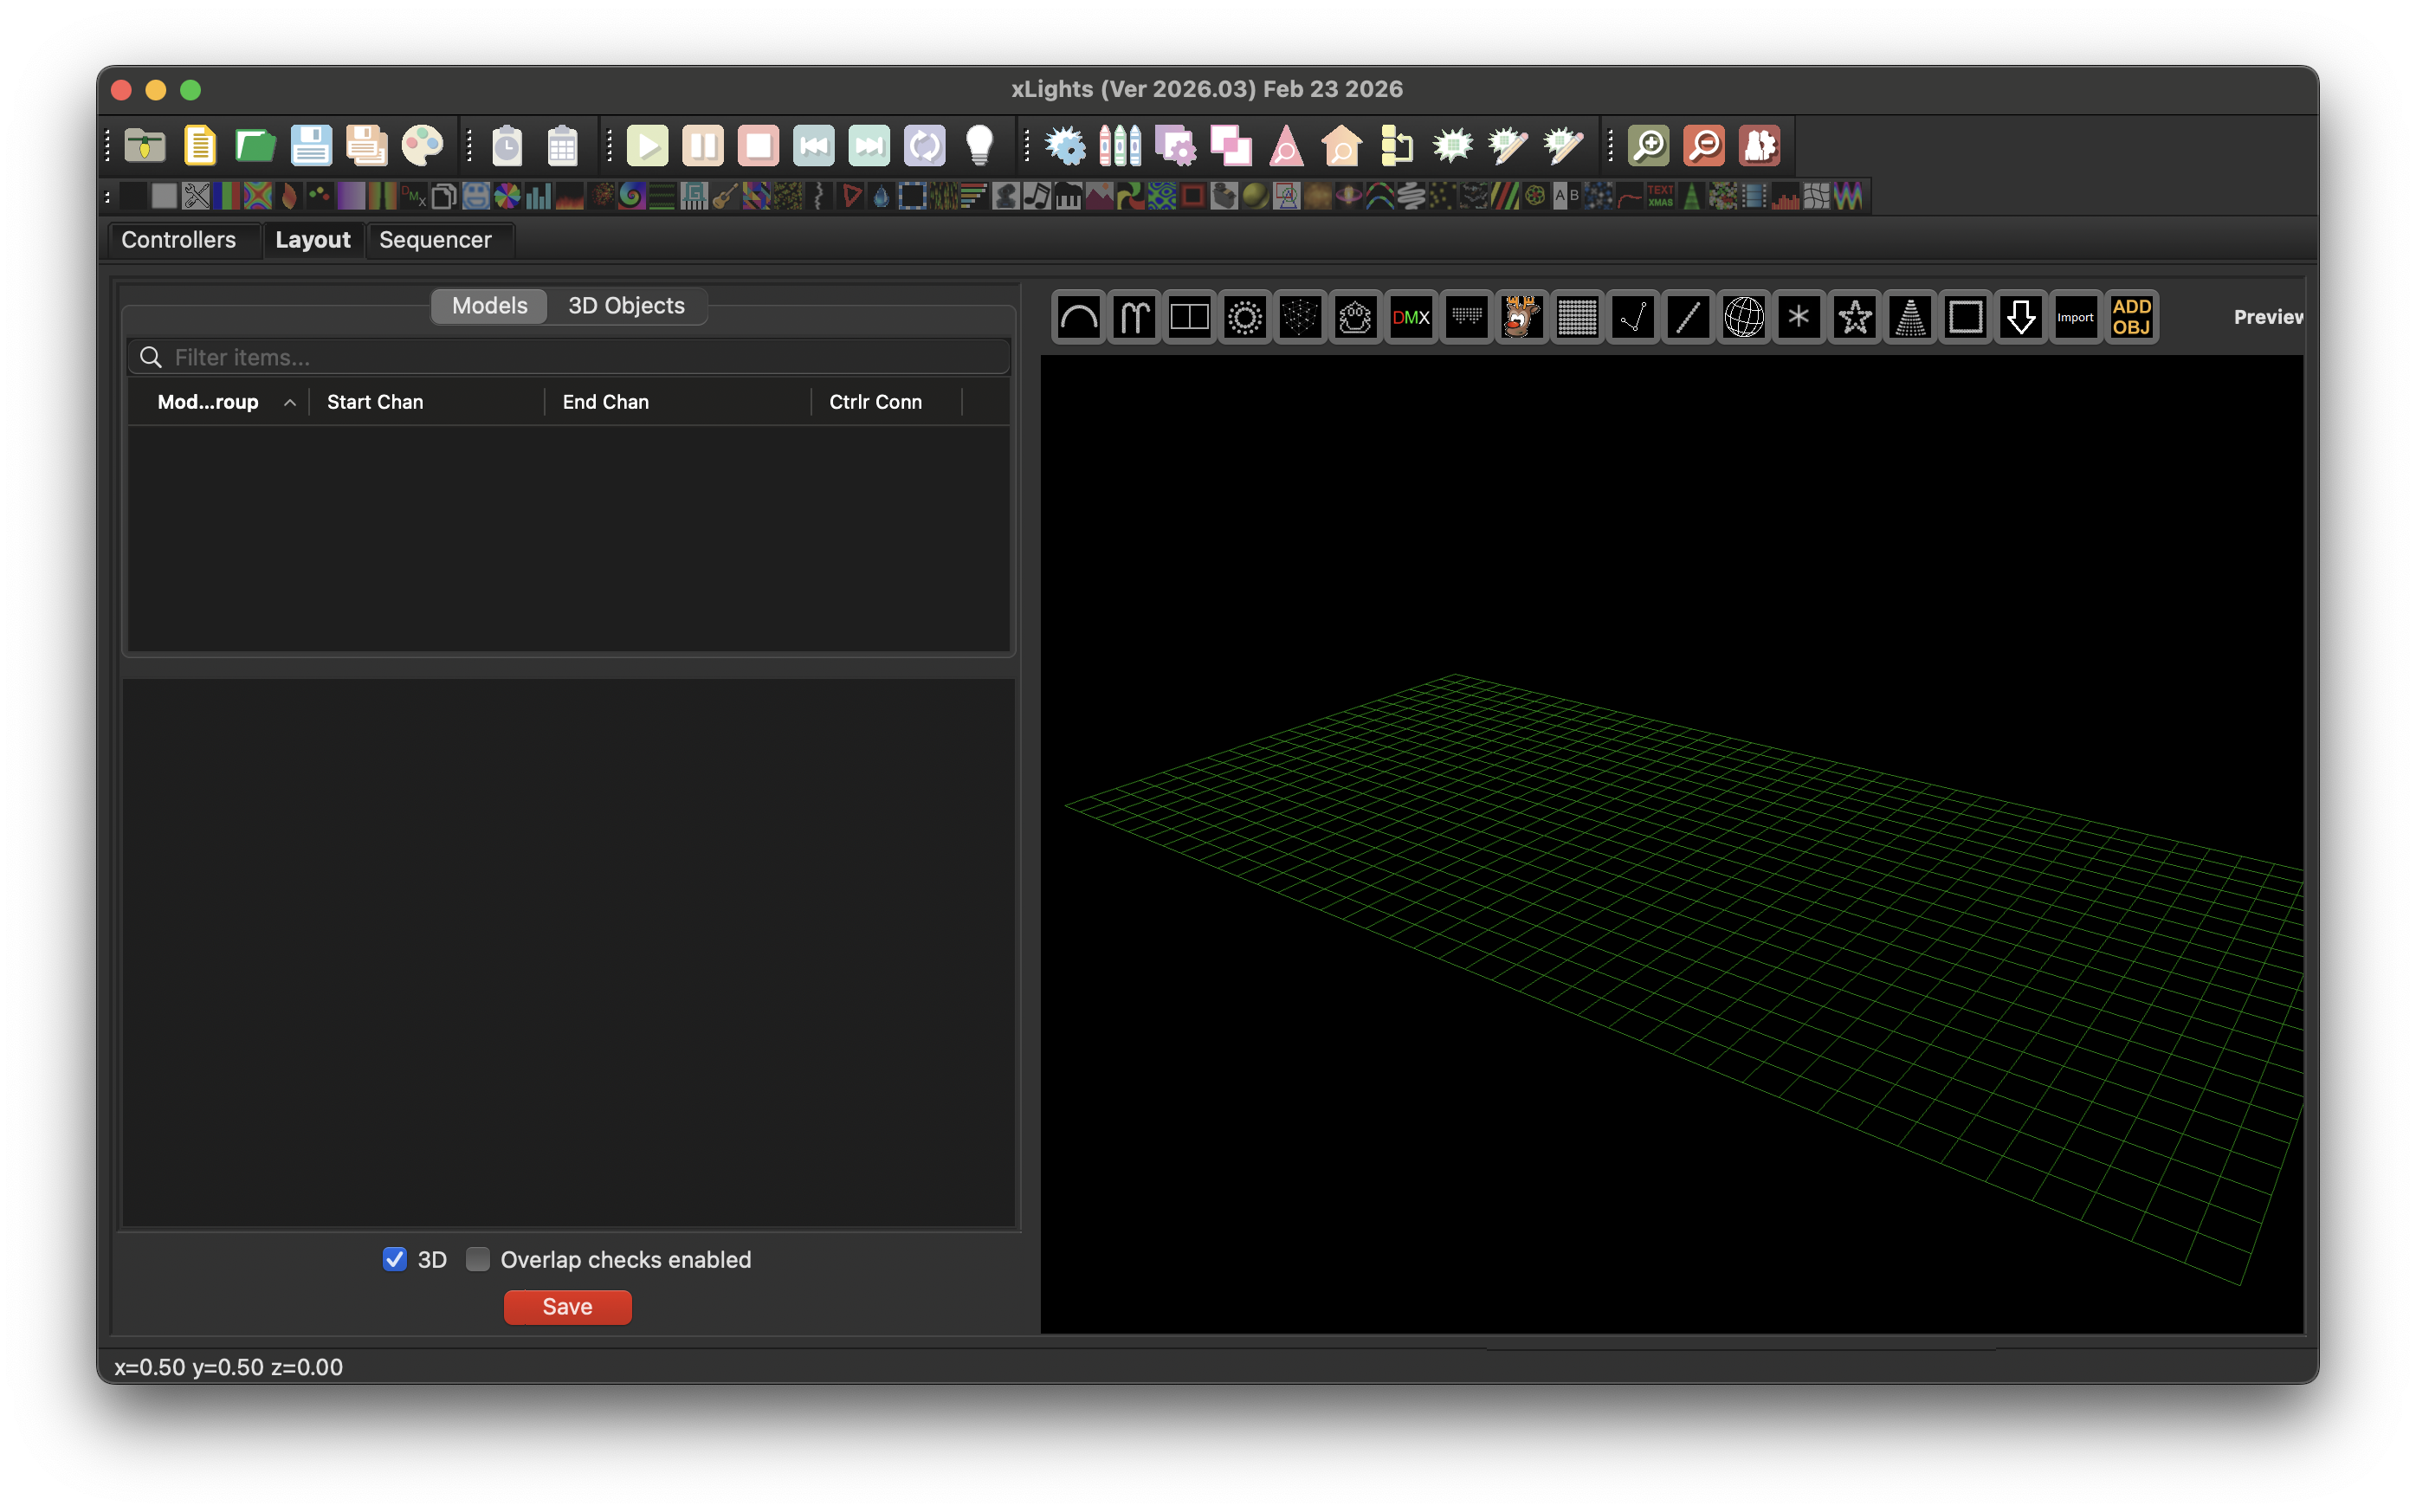Screen dimensions: 2416x1512
Task: Click the Import model button
Action: [x=2076, y=318]
